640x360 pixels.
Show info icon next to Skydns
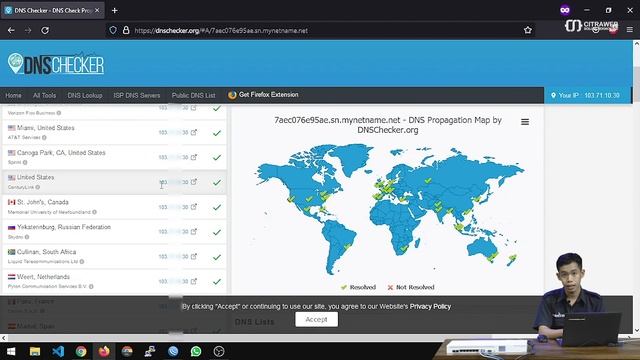[27, 237]
